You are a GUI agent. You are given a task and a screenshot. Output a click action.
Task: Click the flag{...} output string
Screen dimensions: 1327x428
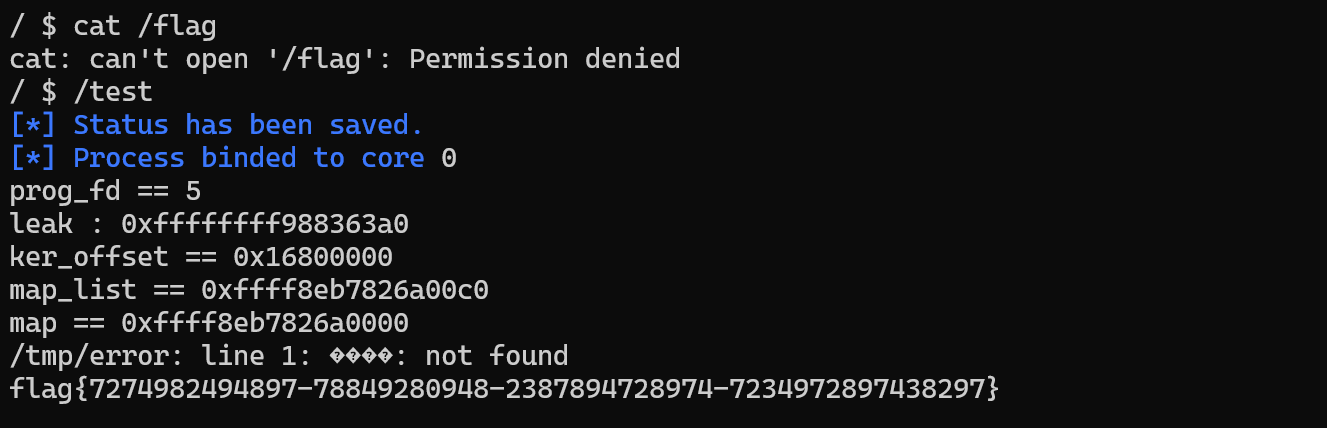pos(504,390)
